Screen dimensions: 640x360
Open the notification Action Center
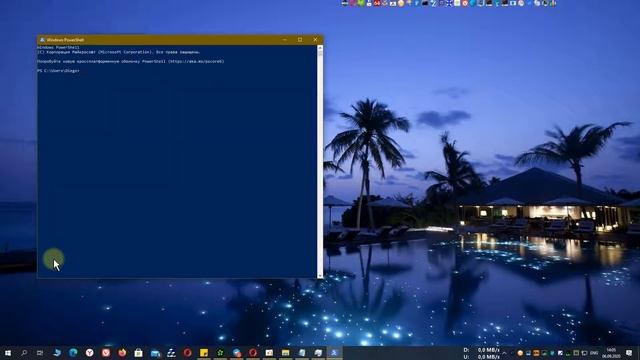pyautogui.click(x=629, y=353)
